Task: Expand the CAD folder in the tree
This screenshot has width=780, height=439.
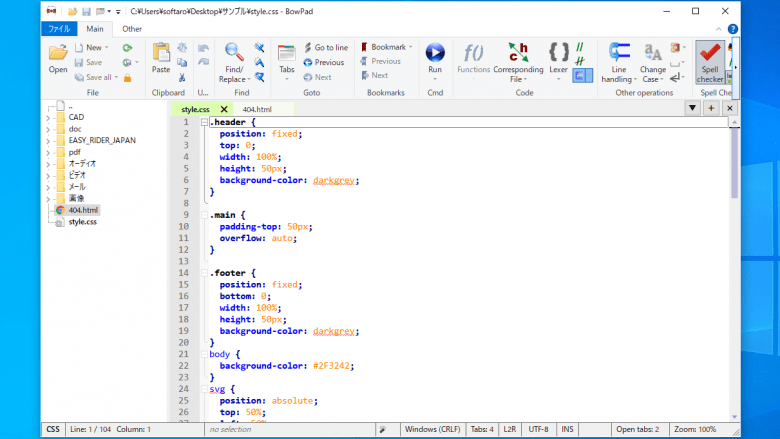Action: [48, 118]
